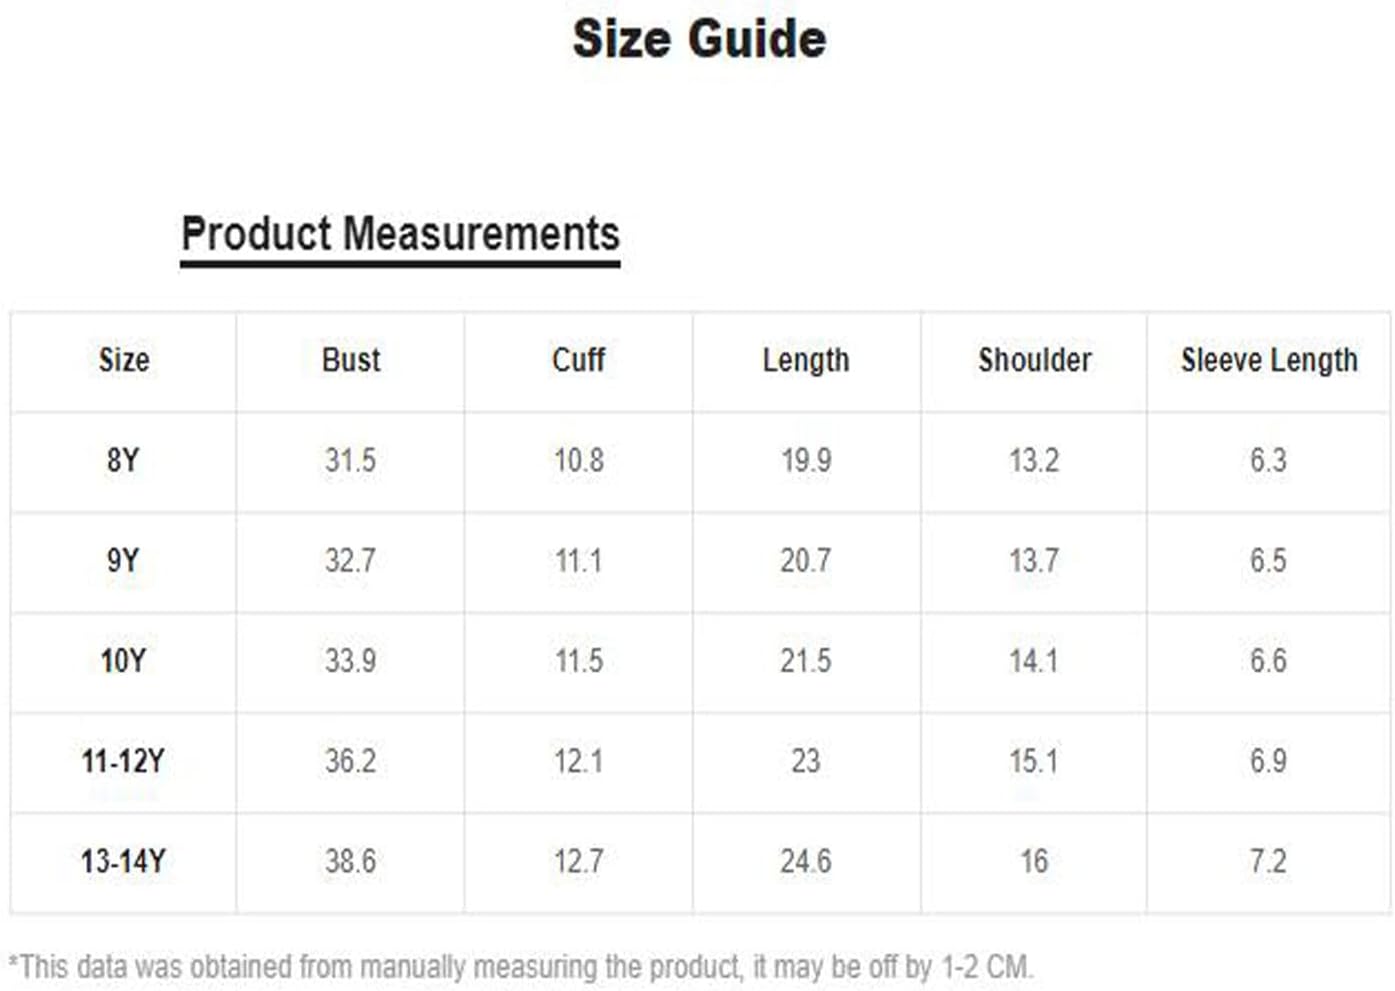Click the 15.1 shoulder value for 11-12Y
Screen dimensions: 1395x991
tap(1033, 761)
